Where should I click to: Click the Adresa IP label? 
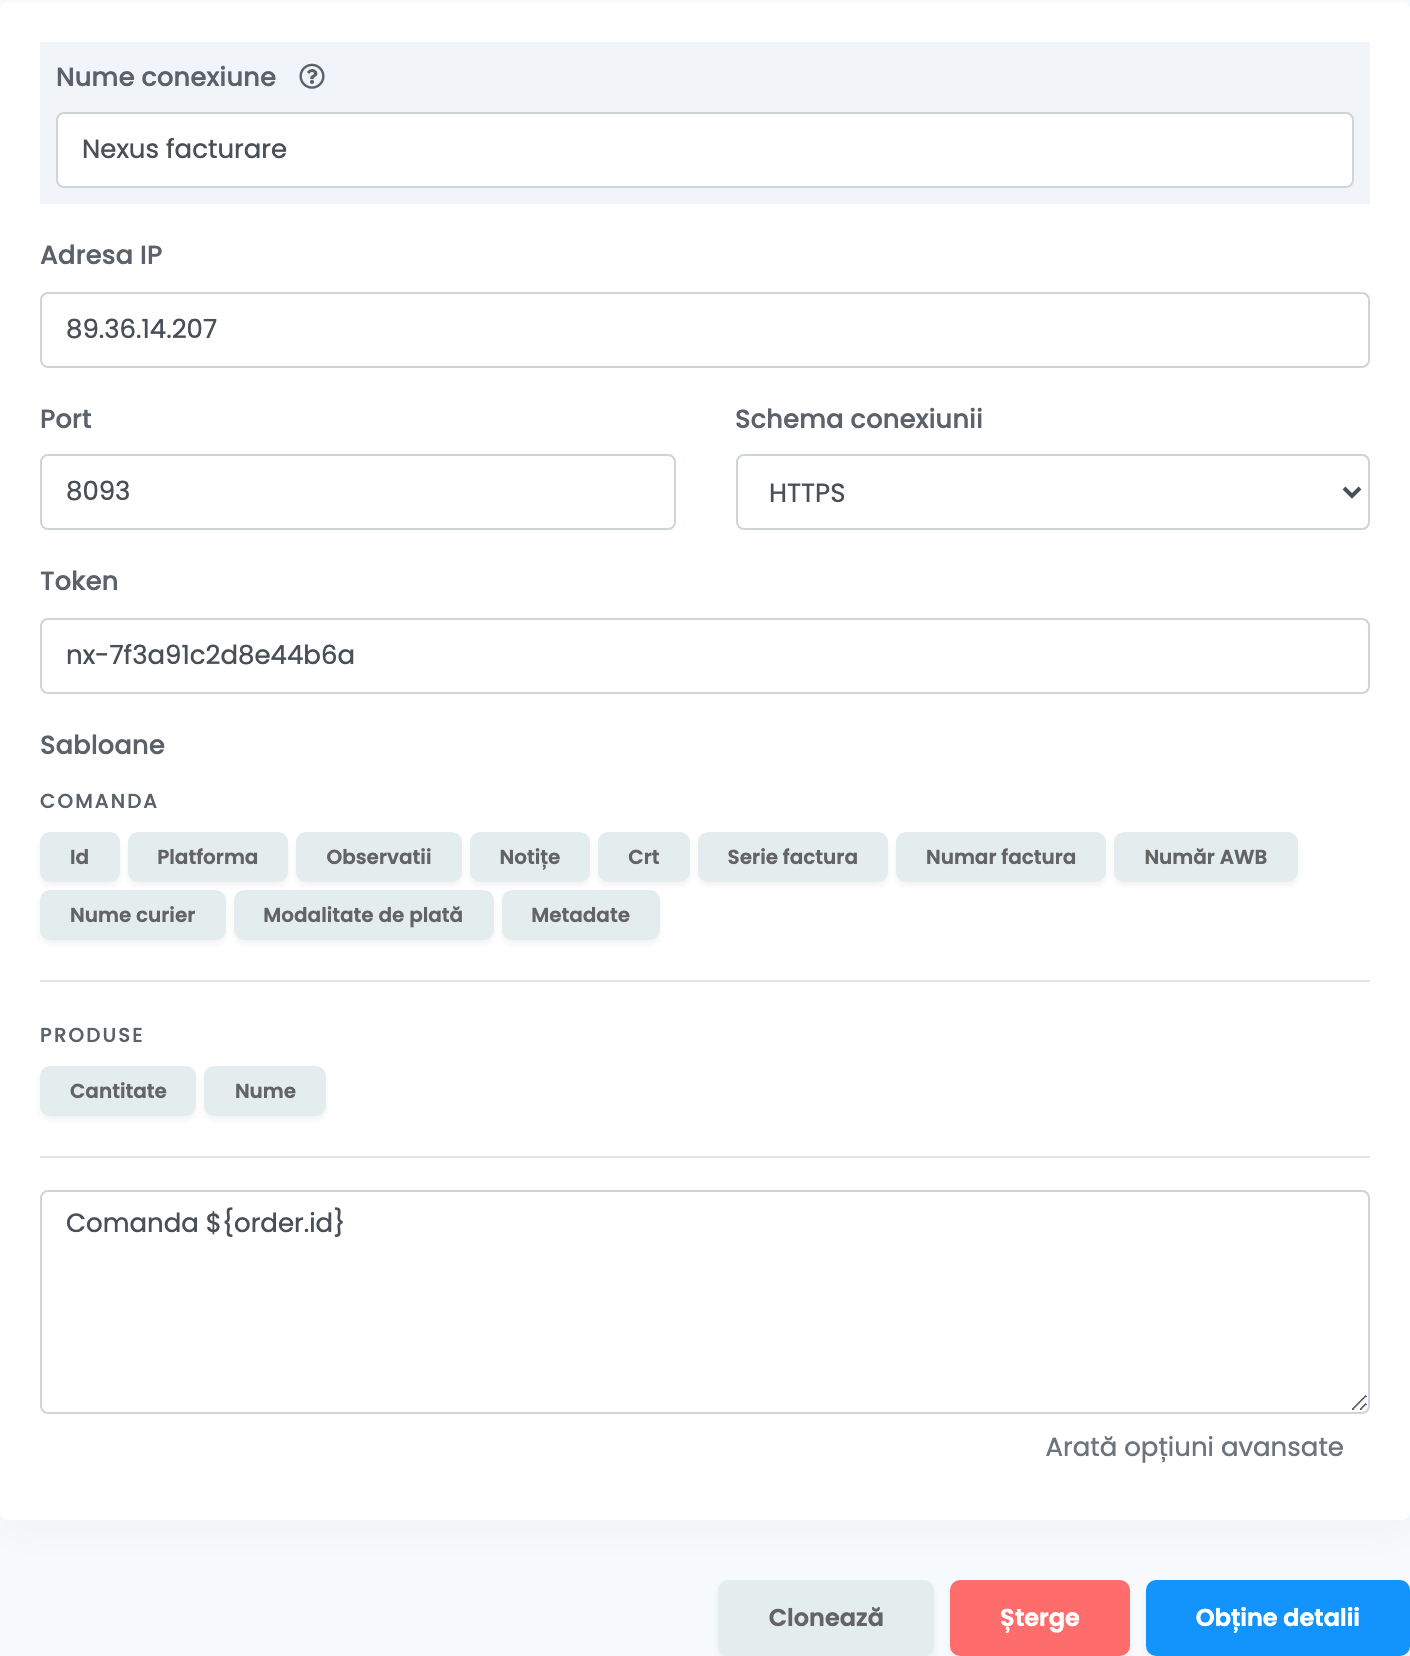(x=101, y=255)
